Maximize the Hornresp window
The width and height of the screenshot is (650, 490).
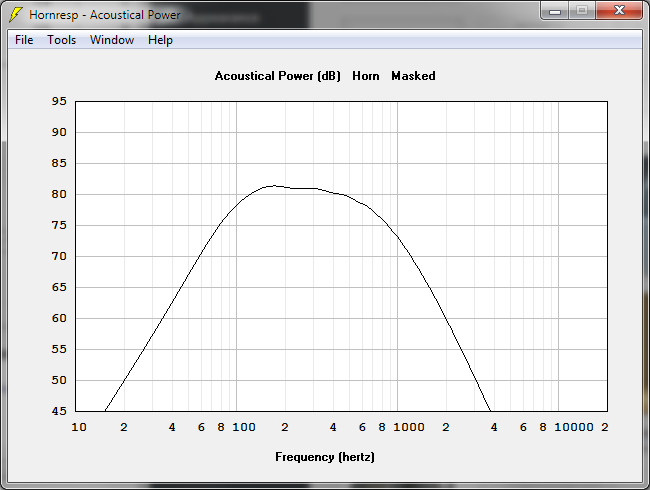point(582,11)
